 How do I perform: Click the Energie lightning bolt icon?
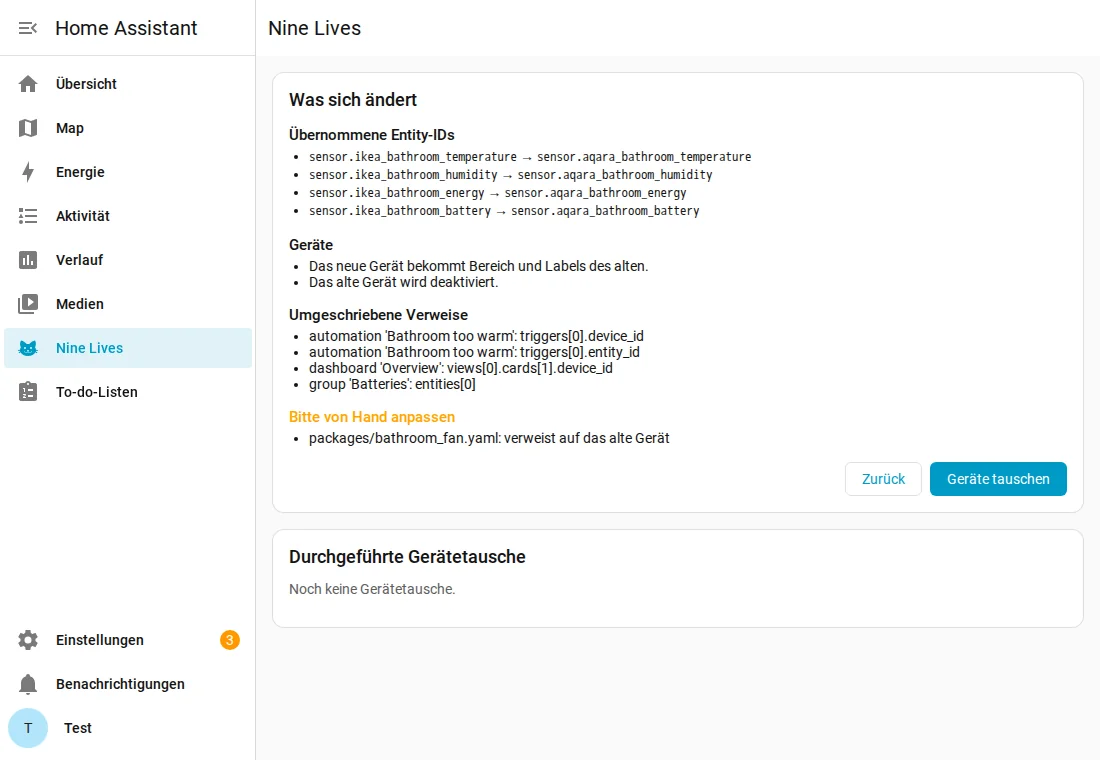pyautogui.click(x=28, y=172)
